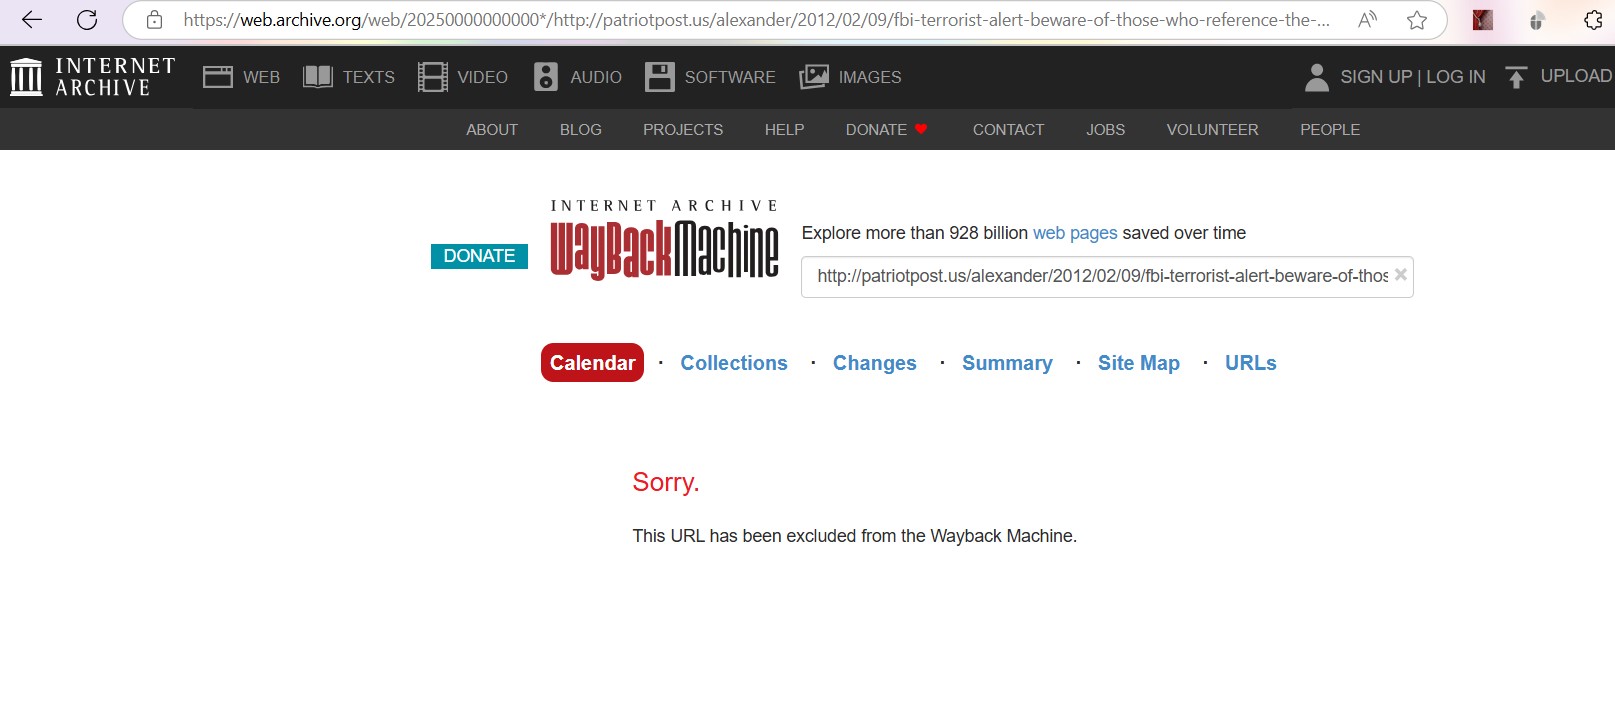This screenshot has width=1615, height=712.
Task: Click the Wayback Machine logo
Action: [x=664, y=240]
